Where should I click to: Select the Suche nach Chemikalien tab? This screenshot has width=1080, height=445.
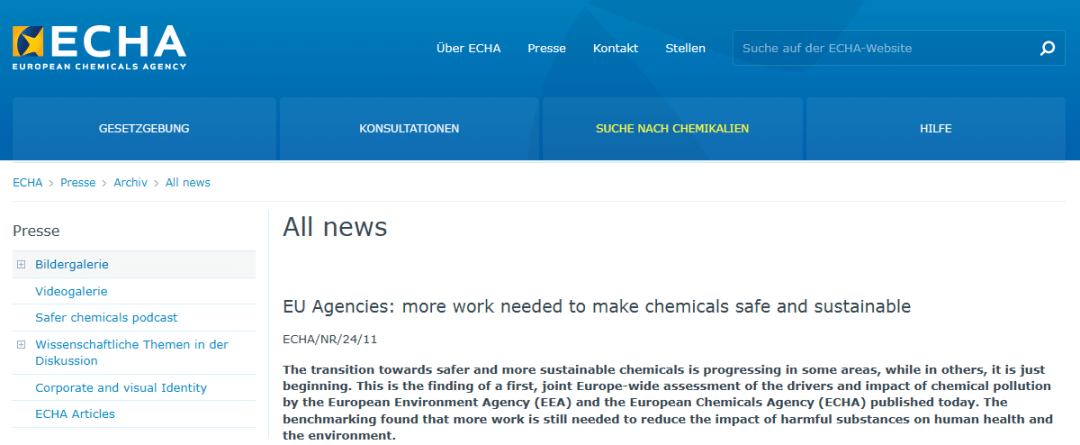[x=672, y=129]
